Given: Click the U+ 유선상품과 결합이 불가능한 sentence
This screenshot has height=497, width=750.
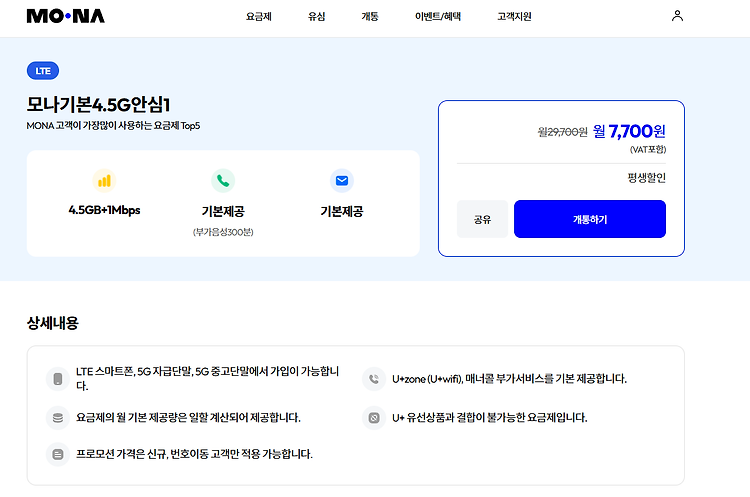Looking at the screenshot, I should [x=490, y=418].
